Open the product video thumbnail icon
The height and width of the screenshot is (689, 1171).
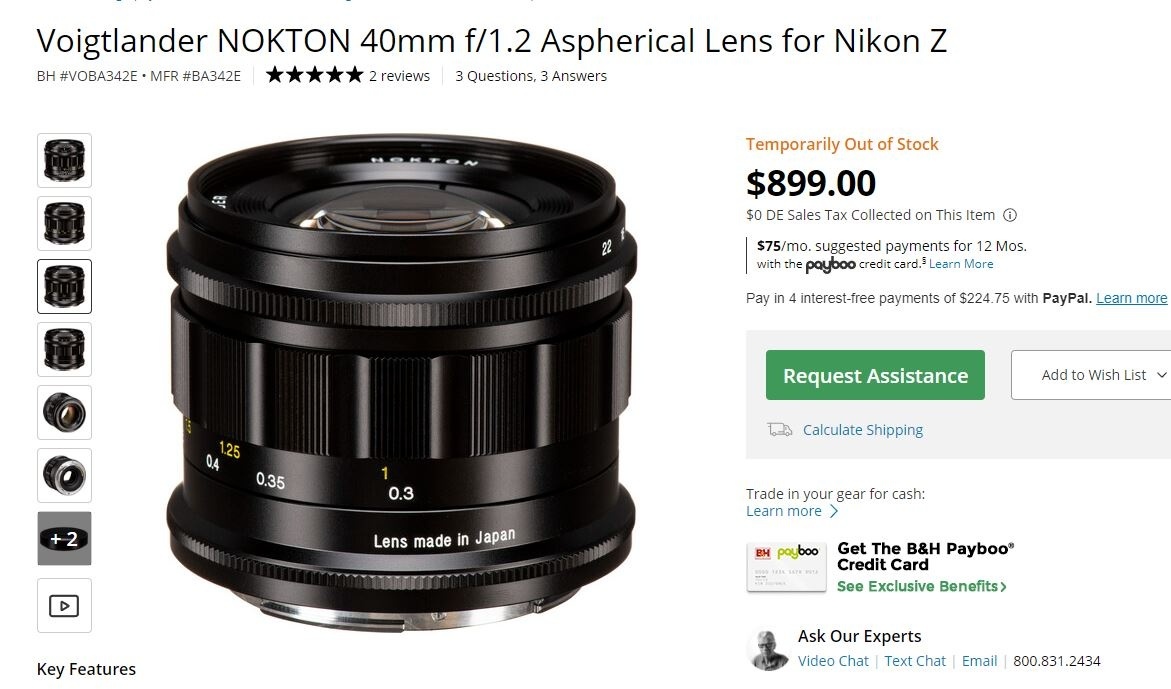point(64,605)
